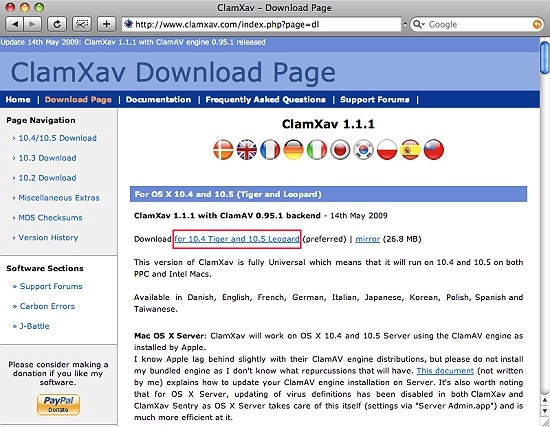Open the Home nav item
550x427 pixels.
coord(18,100)
